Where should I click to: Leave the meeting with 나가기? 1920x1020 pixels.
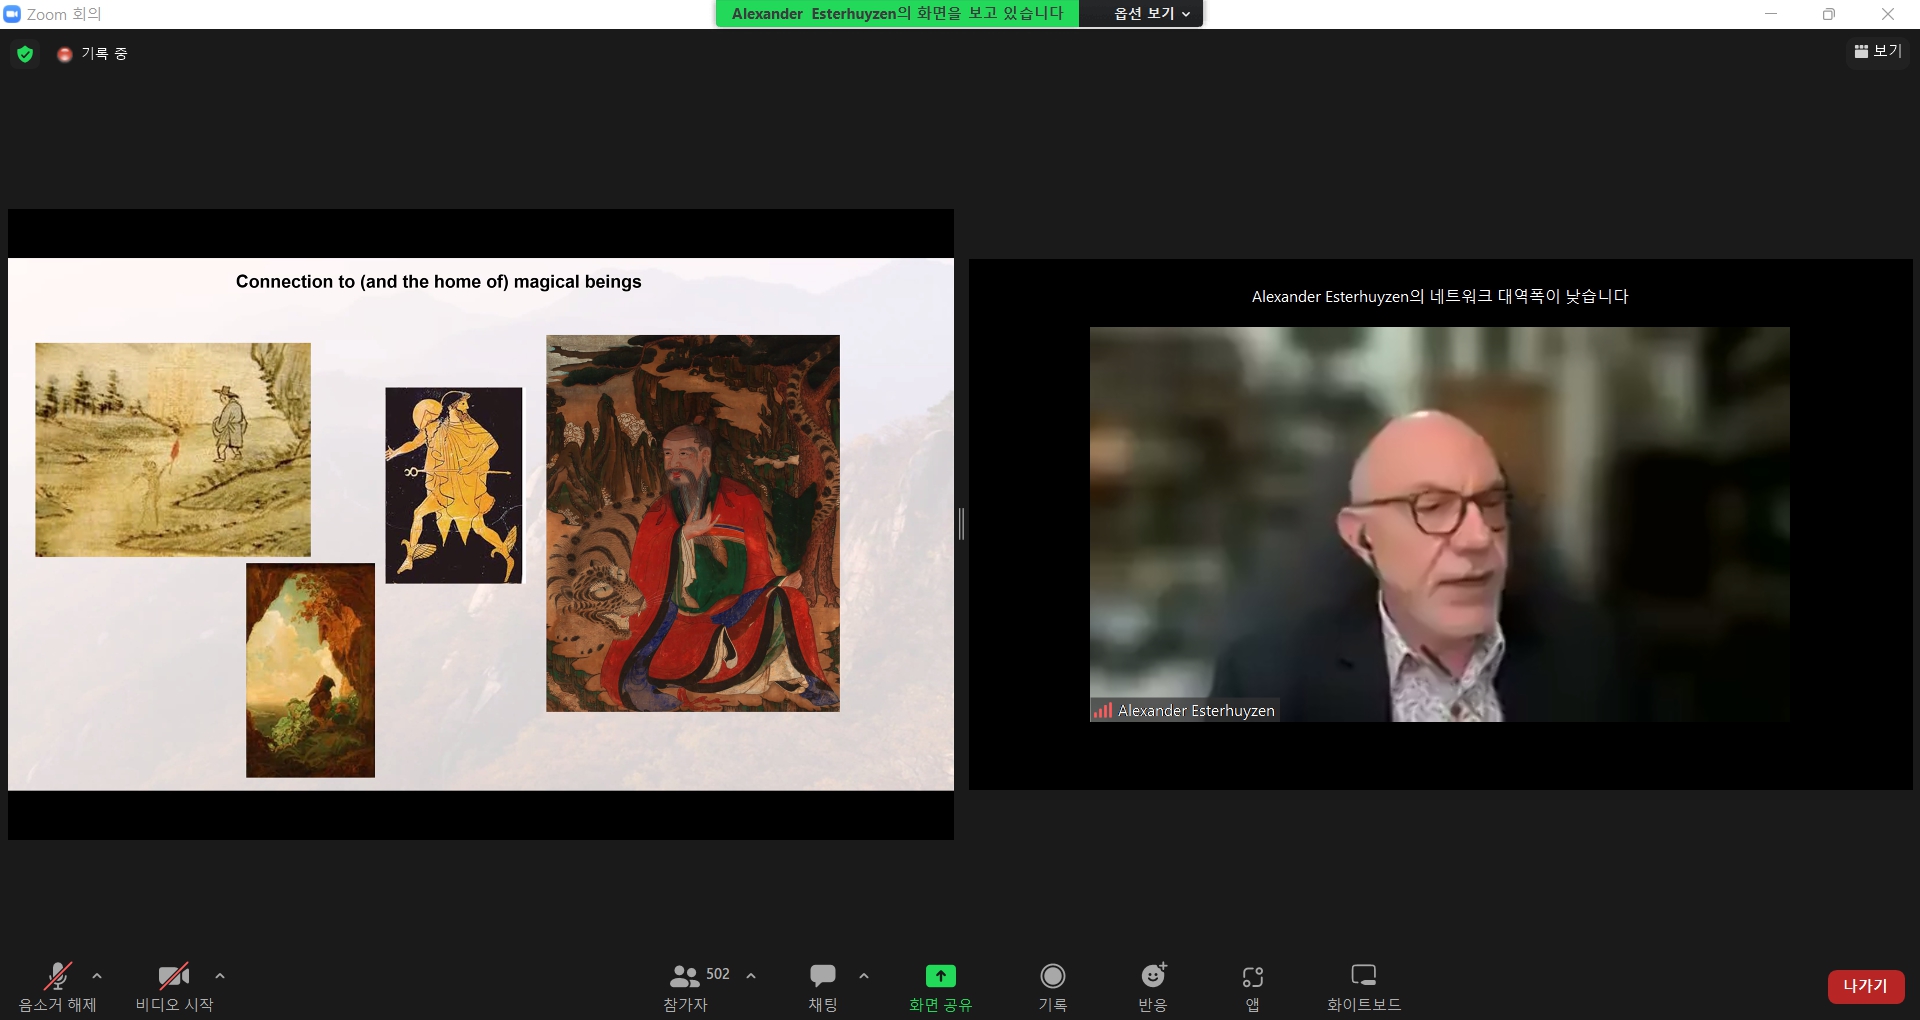point(1866,986)
